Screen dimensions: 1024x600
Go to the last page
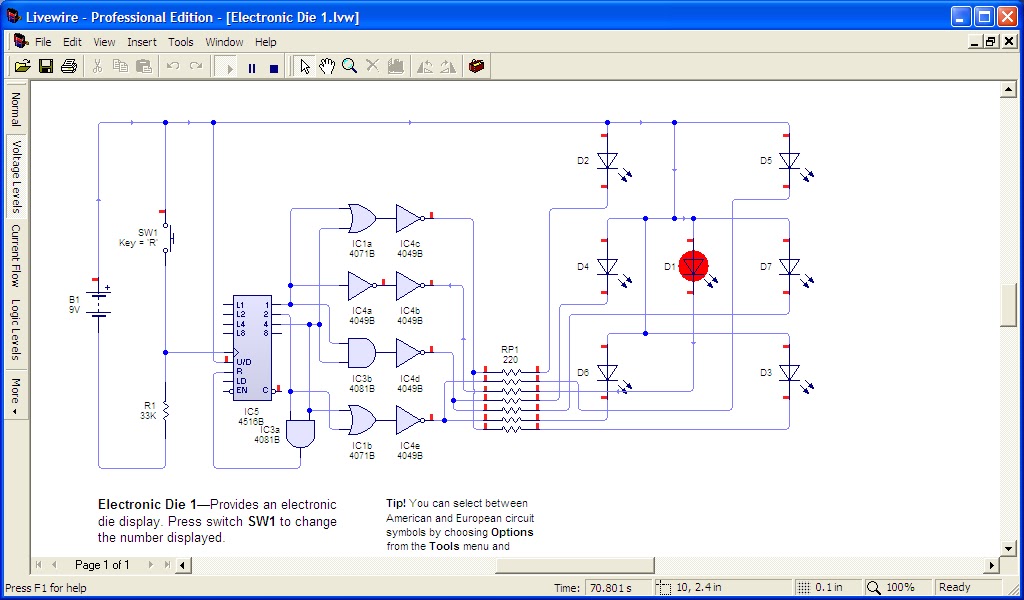click(x=167, y=565)
